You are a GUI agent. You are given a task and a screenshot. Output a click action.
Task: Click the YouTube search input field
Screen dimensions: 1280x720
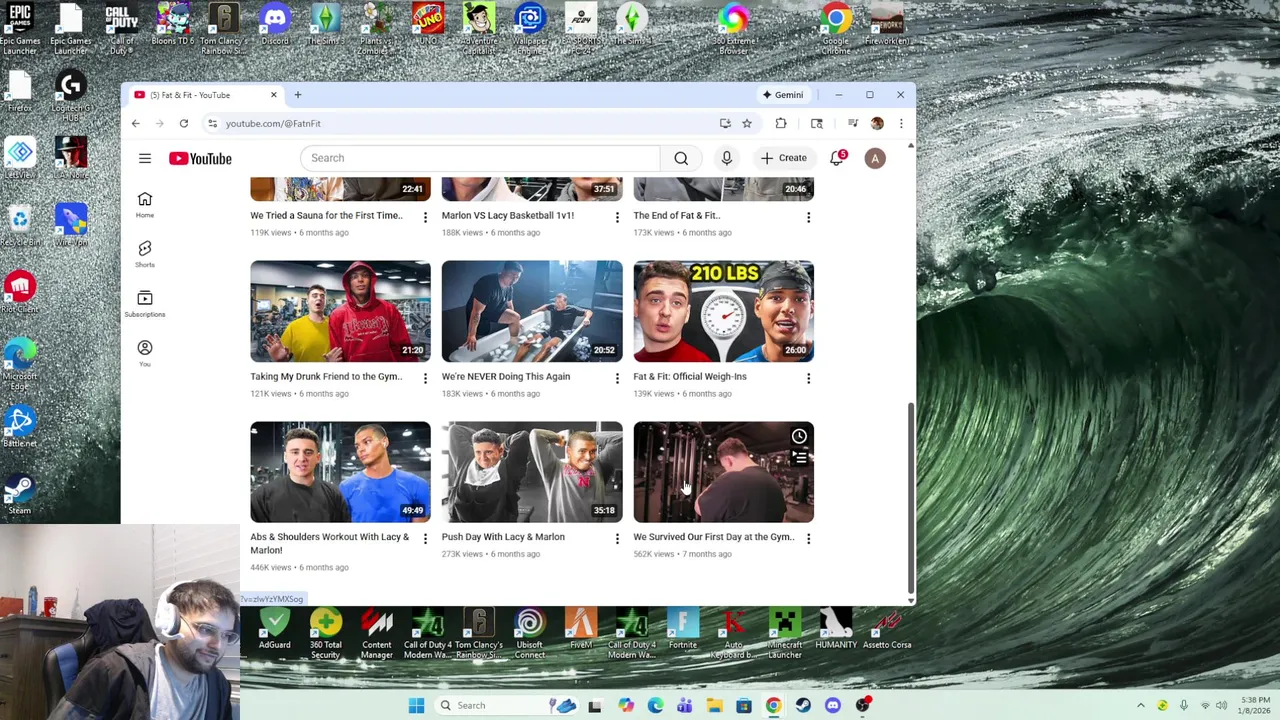tap(480, 158)
